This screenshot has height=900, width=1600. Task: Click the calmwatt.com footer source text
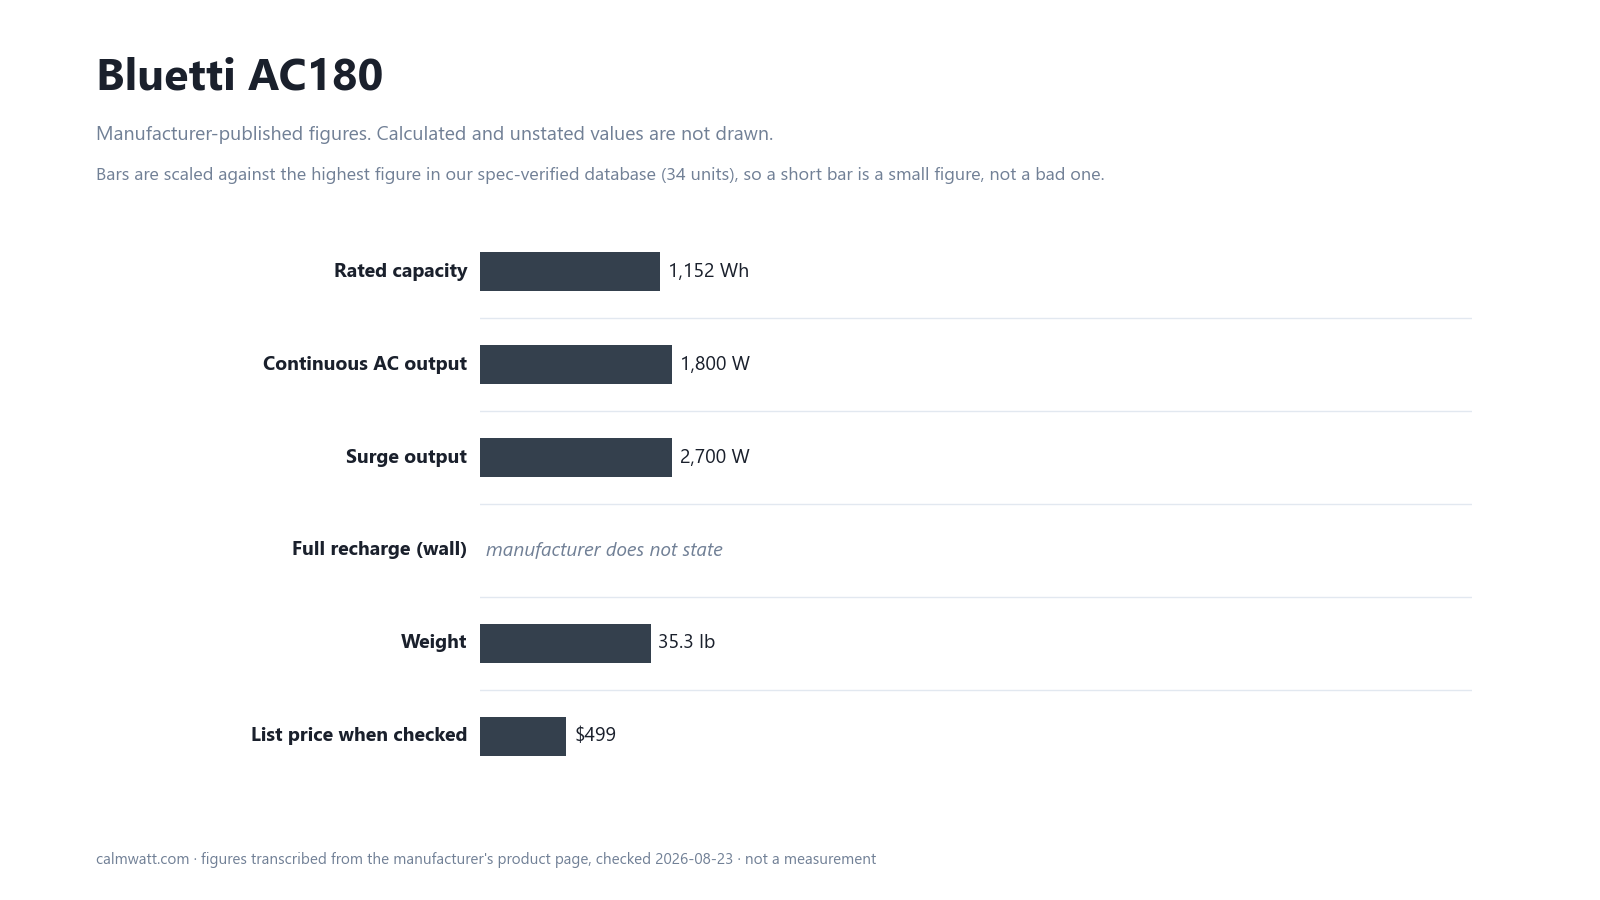(x=486, y=859)
